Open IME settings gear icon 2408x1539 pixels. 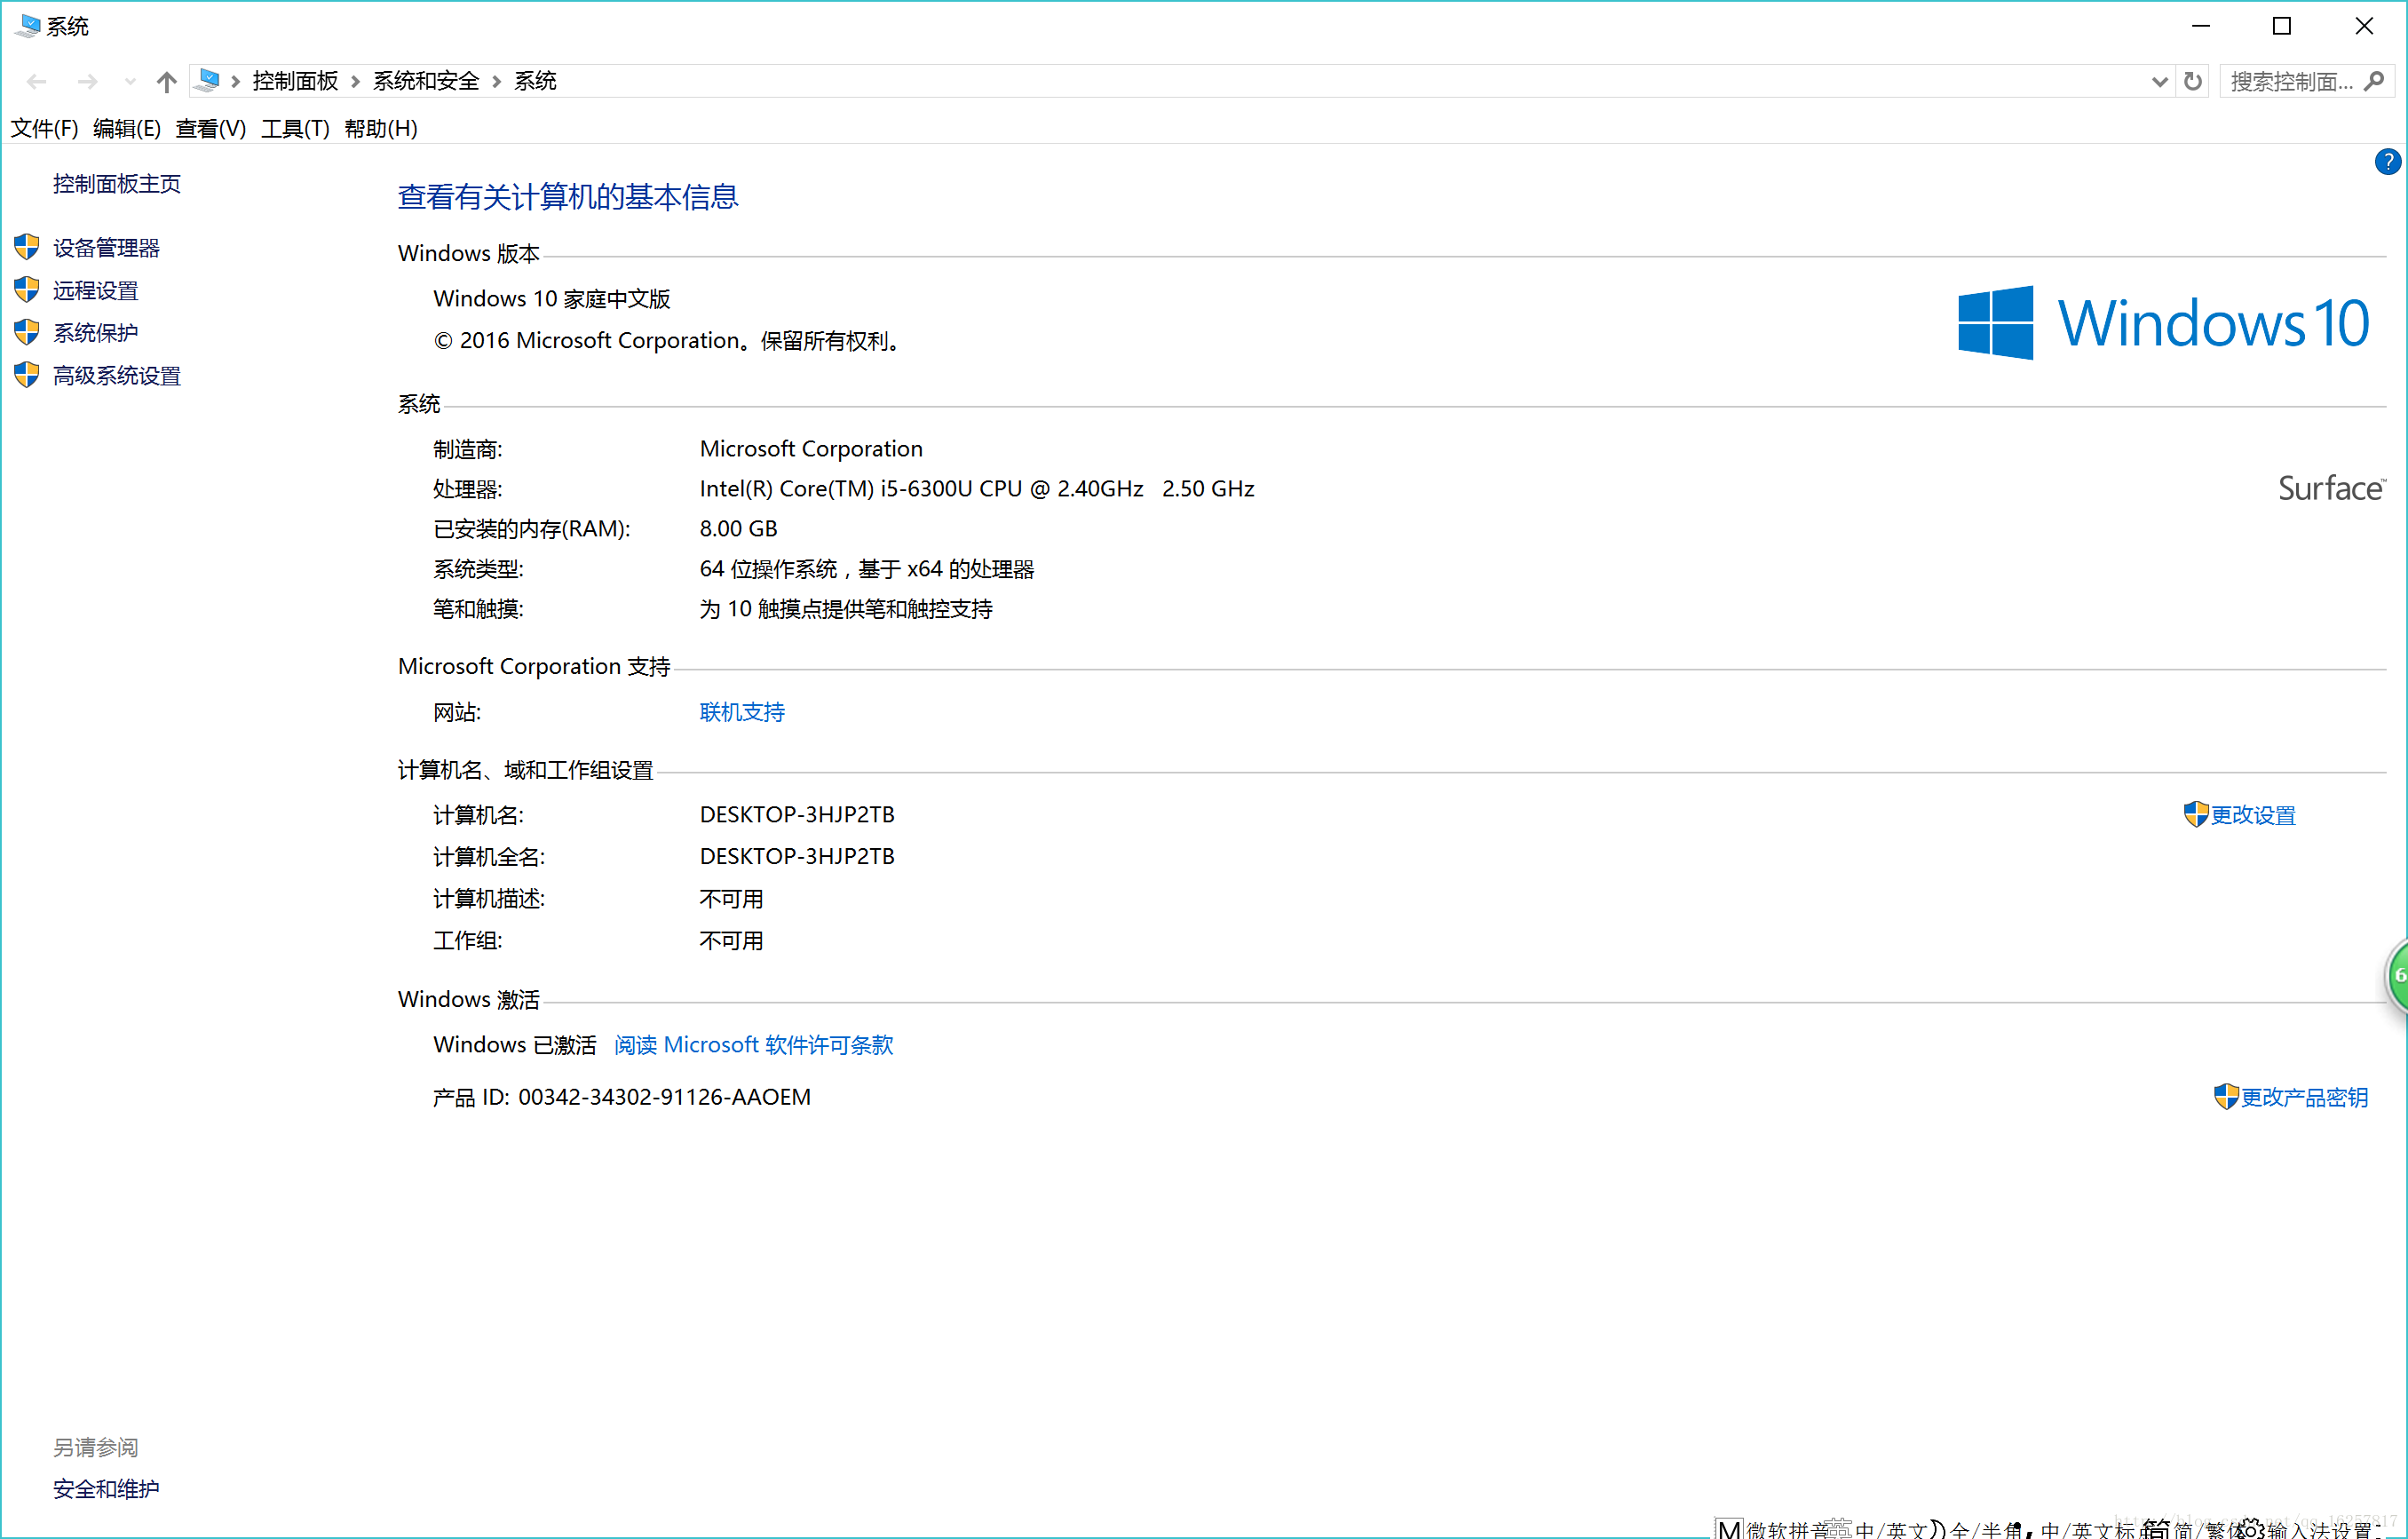point(2250,1528)
